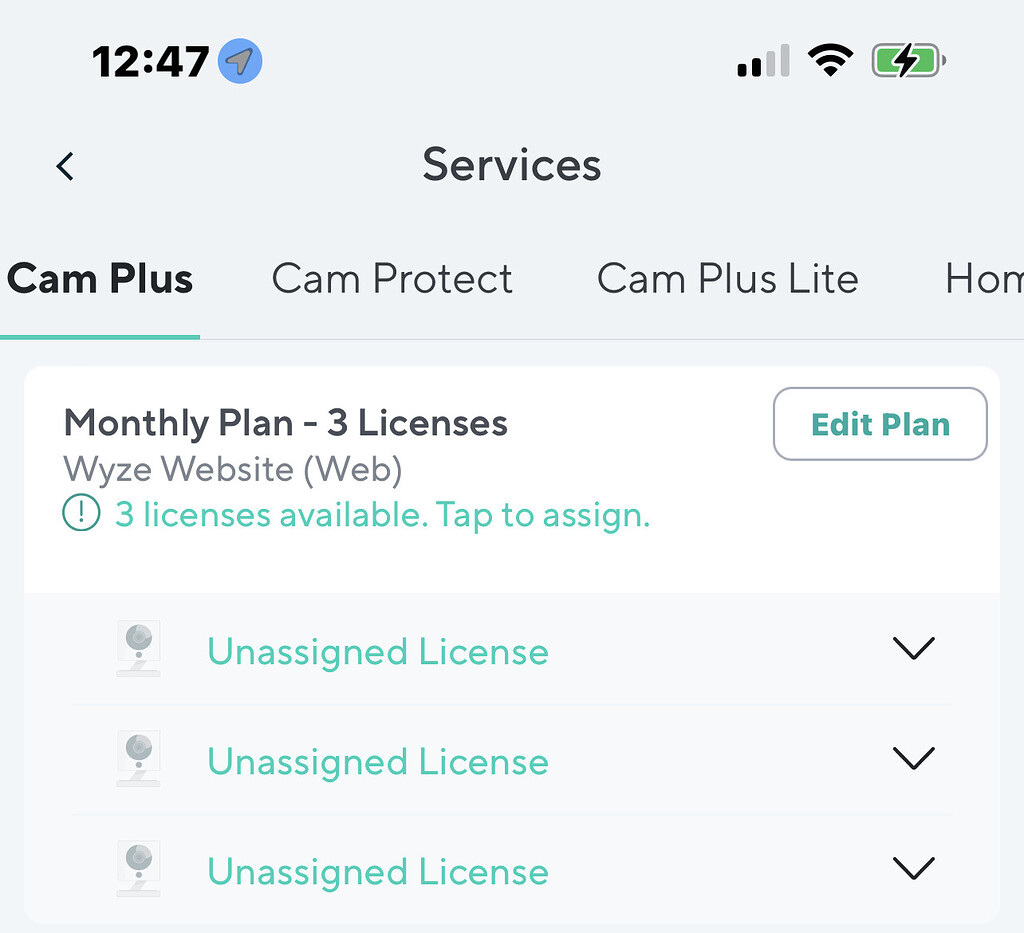Tap the Wyze Website (Web) subscription source label

(x=232, y=469)
